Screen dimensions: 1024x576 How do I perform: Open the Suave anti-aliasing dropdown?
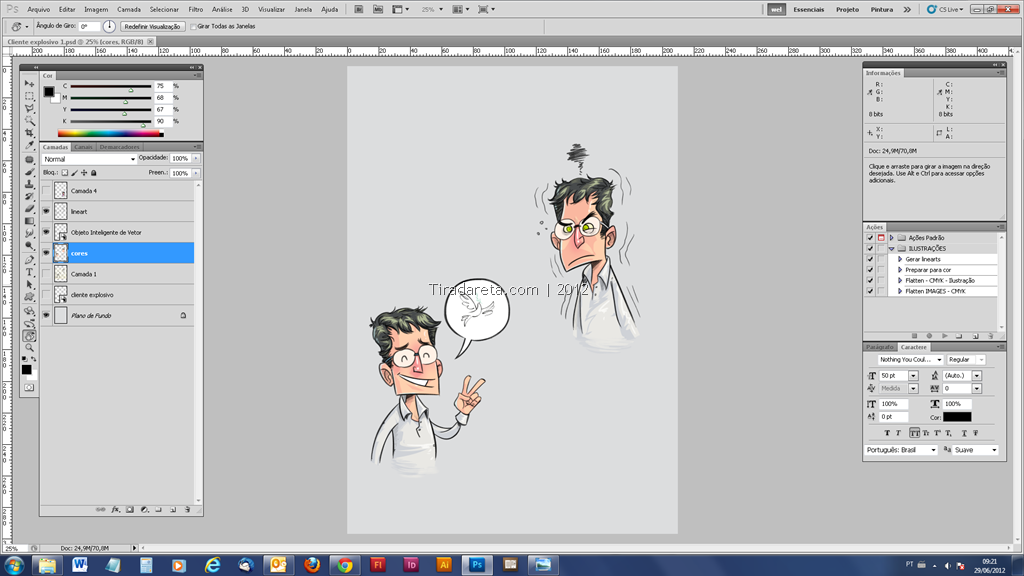coord(976,450)
